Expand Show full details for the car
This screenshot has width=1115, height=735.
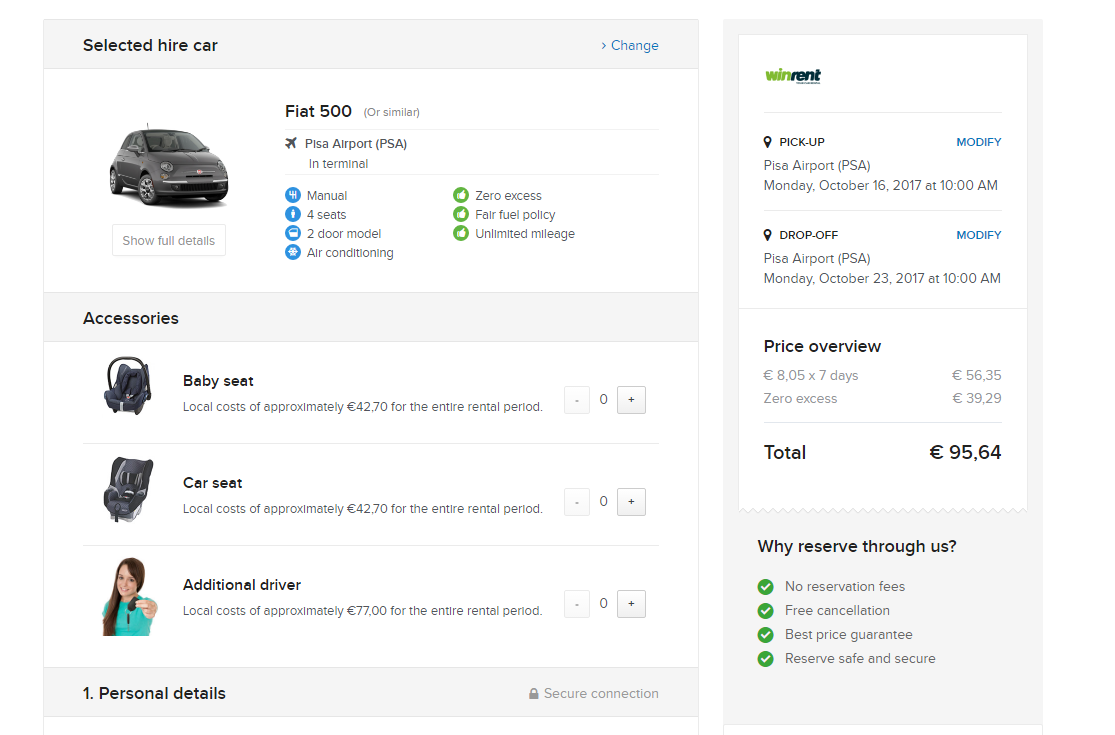[169, 240]
